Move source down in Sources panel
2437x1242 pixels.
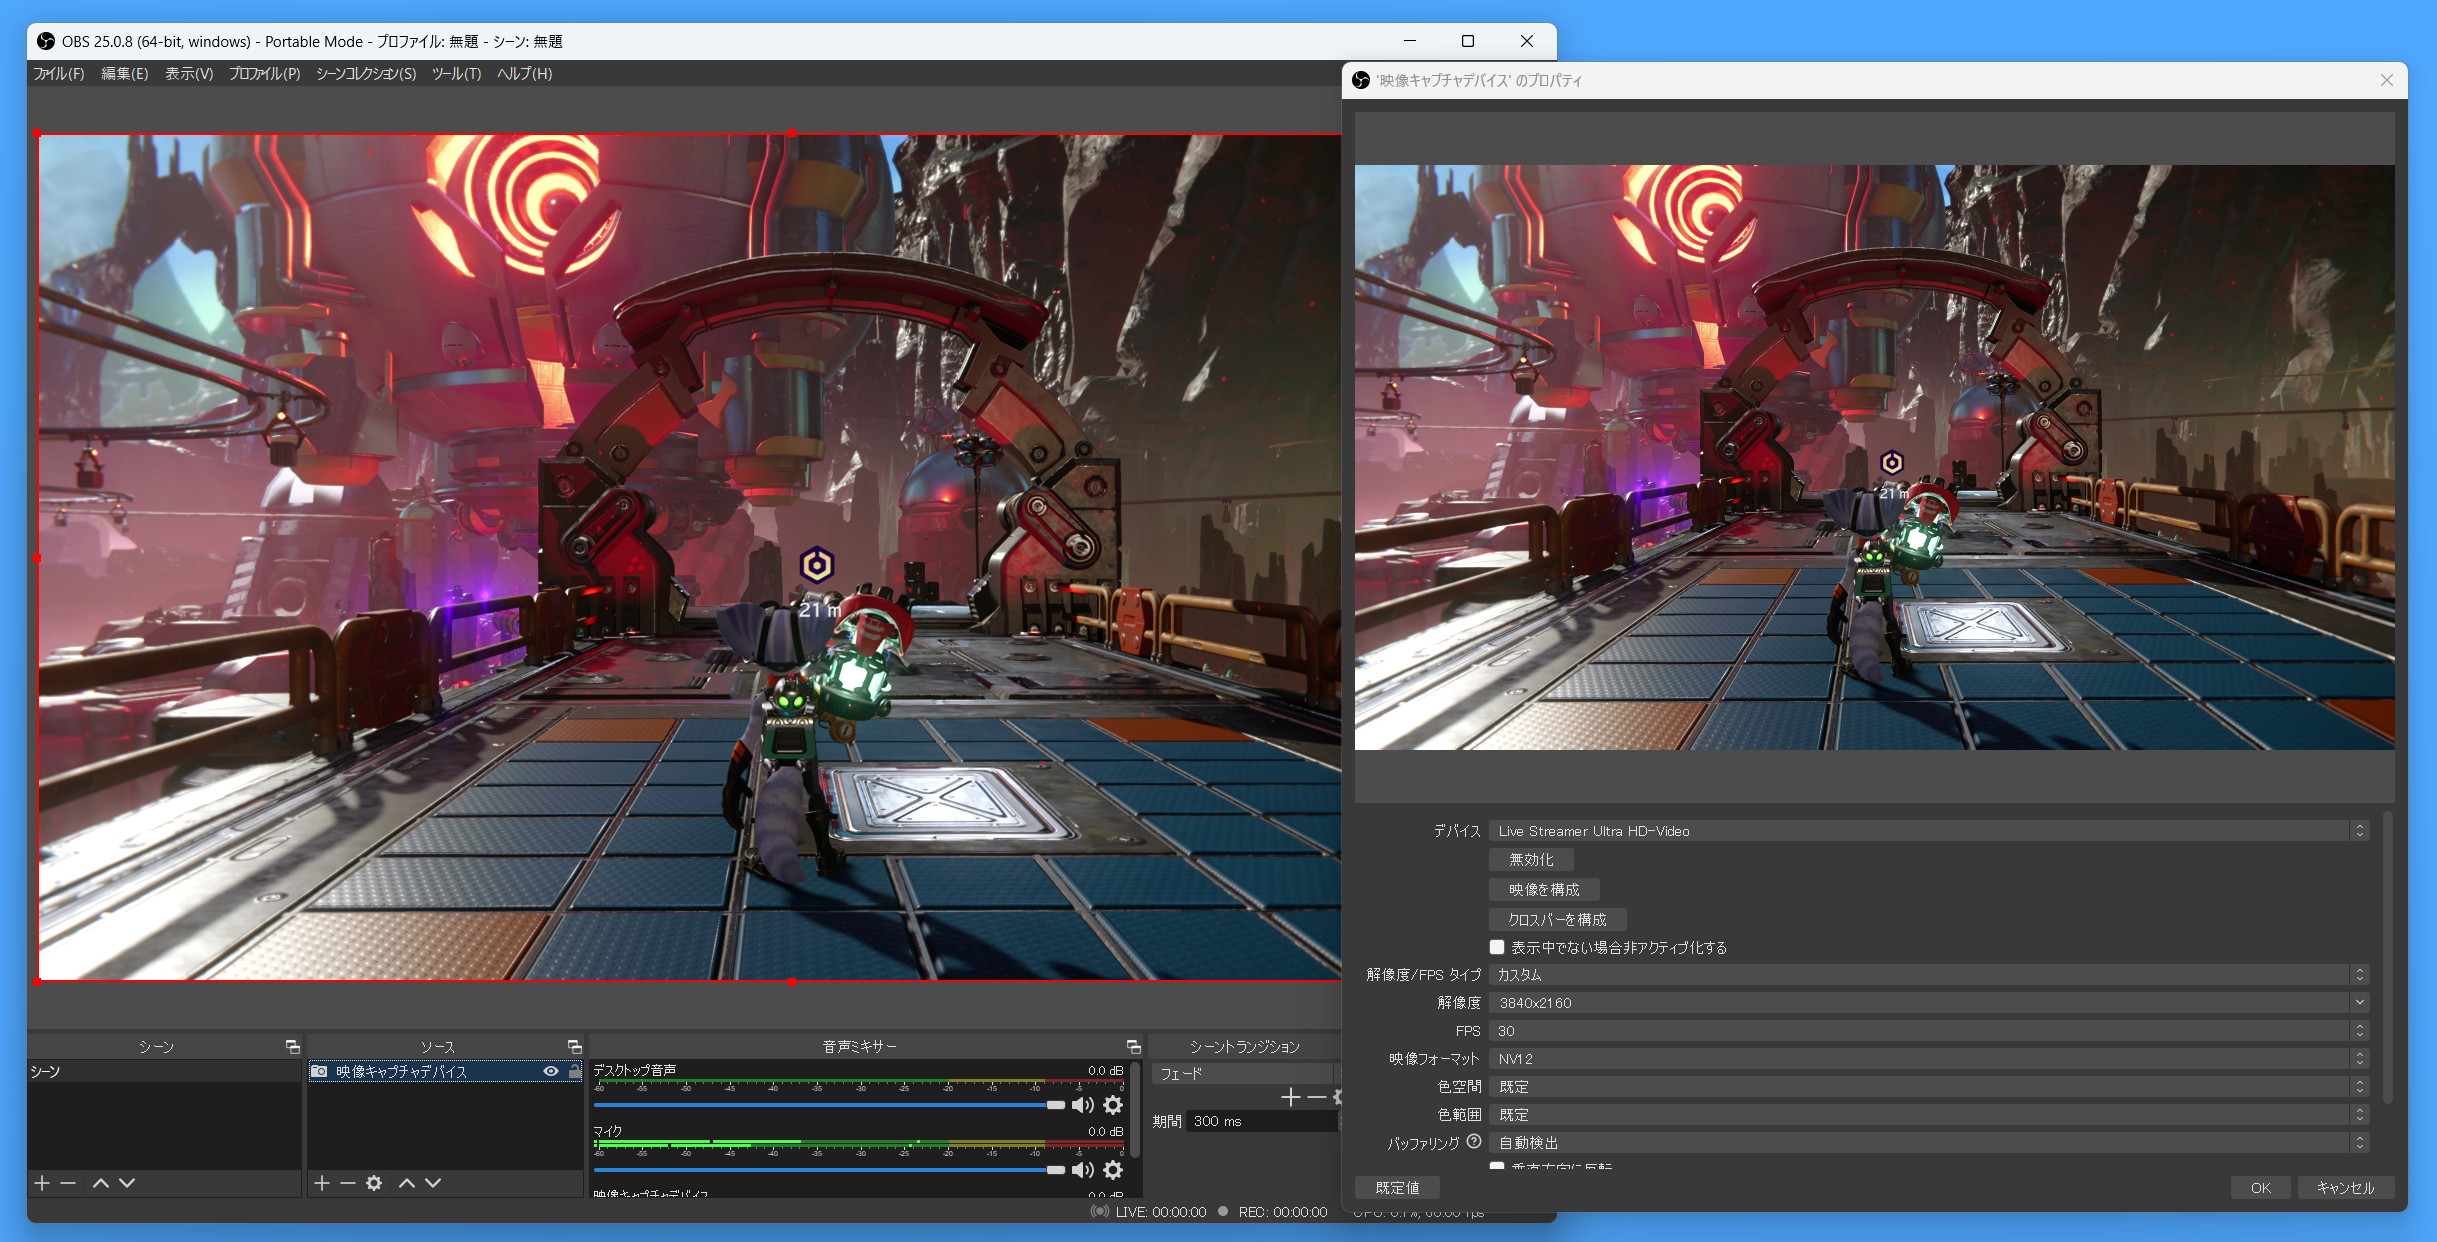click(433, 1183)
